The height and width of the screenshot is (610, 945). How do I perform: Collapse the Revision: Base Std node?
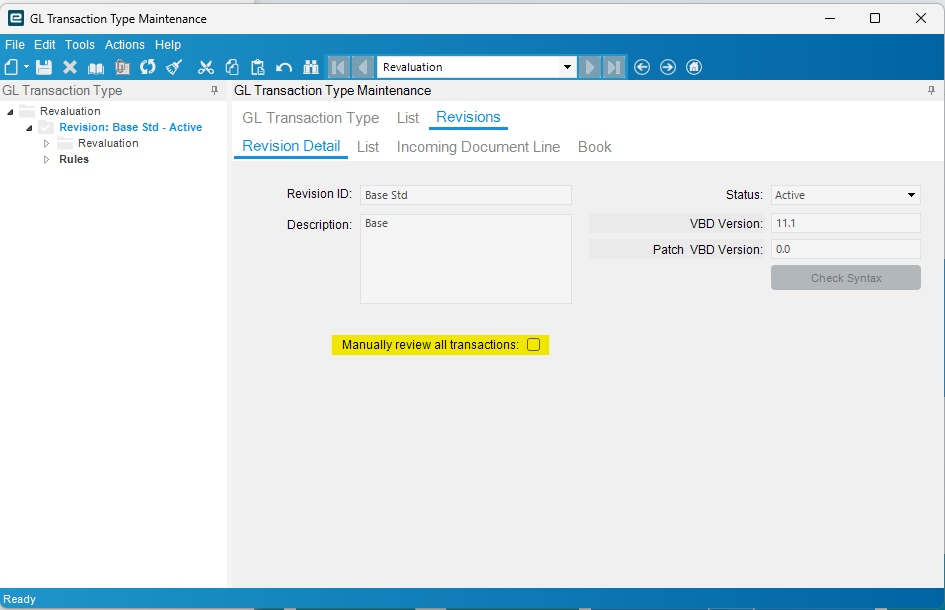(29, 128)
